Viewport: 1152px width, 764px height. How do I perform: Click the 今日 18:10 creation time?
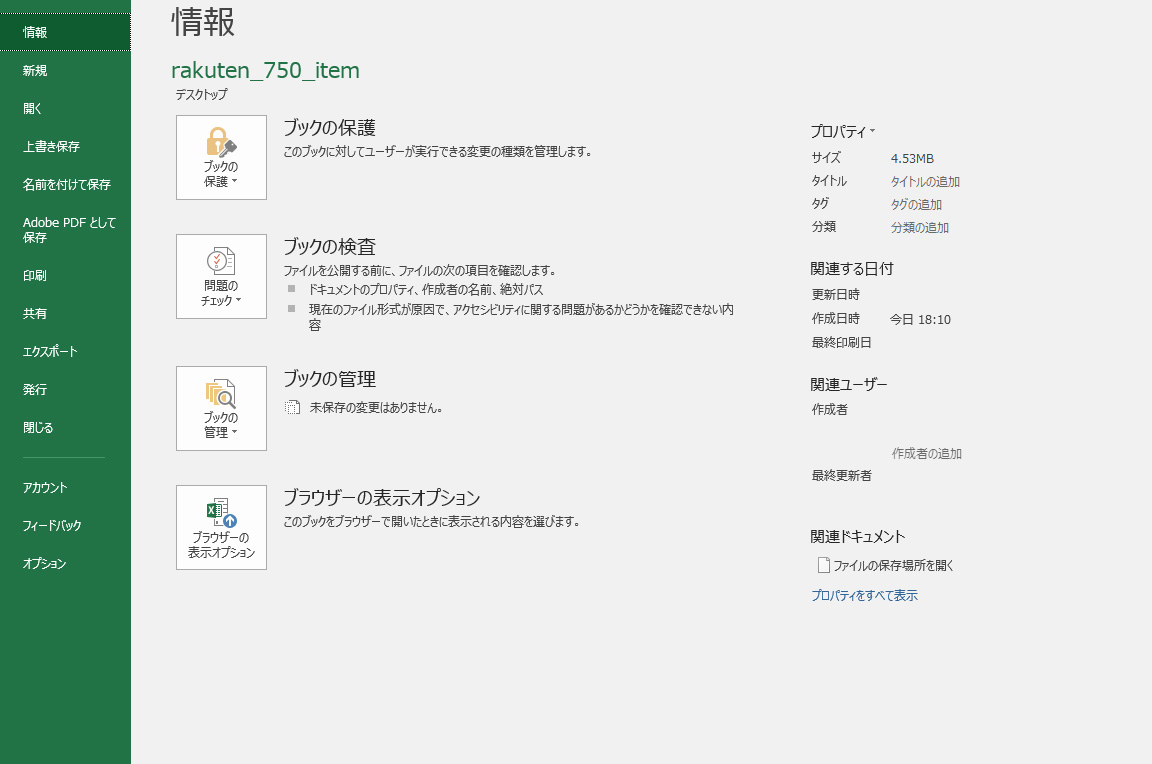tap(921, 320)
